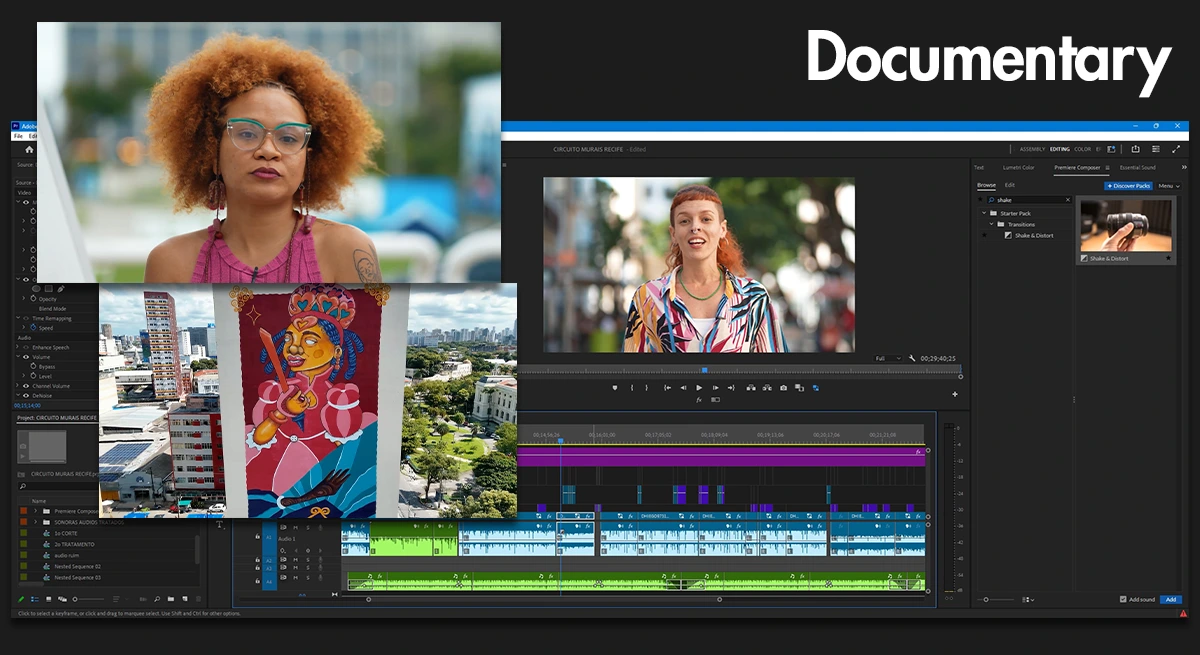Image resolution: width=1200 pixels, height=655 pixels.
Task: Jump to In point in Program Monitor
Action: (x=667, y=388)
